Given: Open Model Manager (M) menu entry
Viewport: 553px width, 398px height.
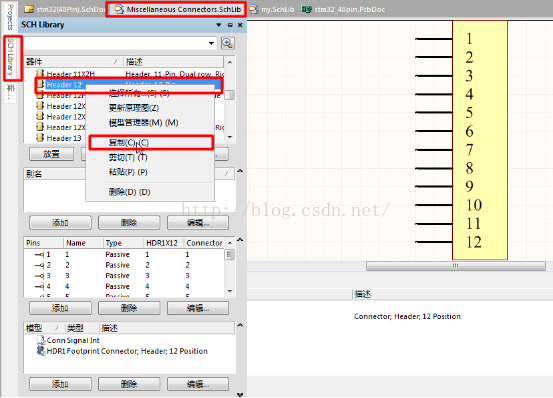Looking at the screenshot, I should click(144, 123).
